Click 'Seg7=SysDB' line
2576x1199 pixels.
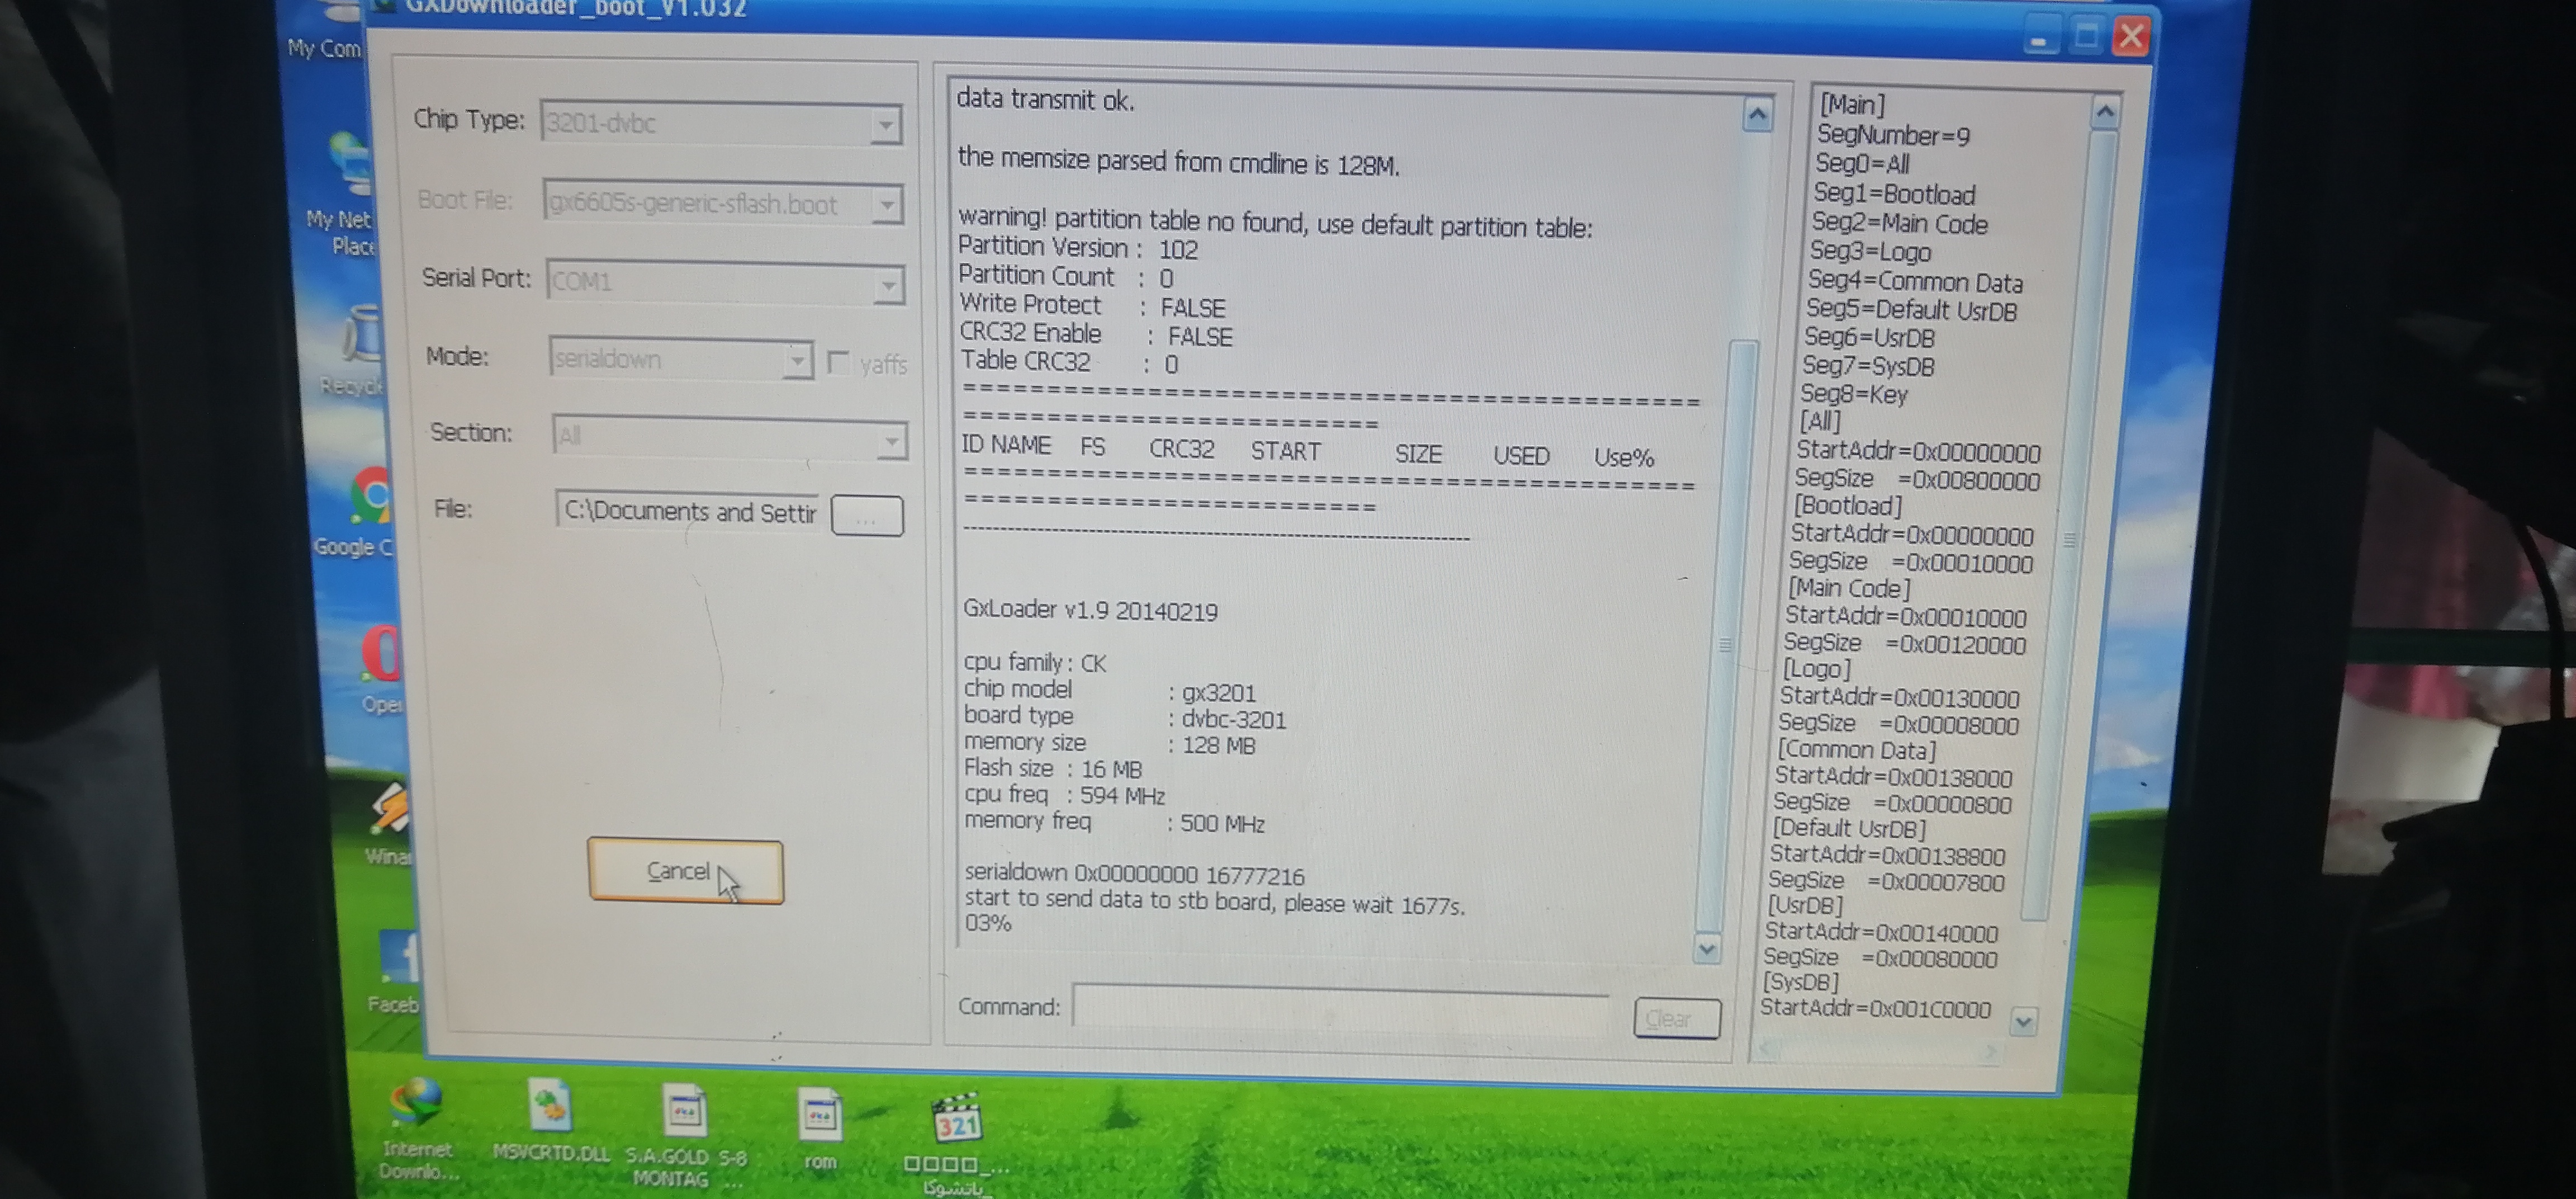(1868, 366)
